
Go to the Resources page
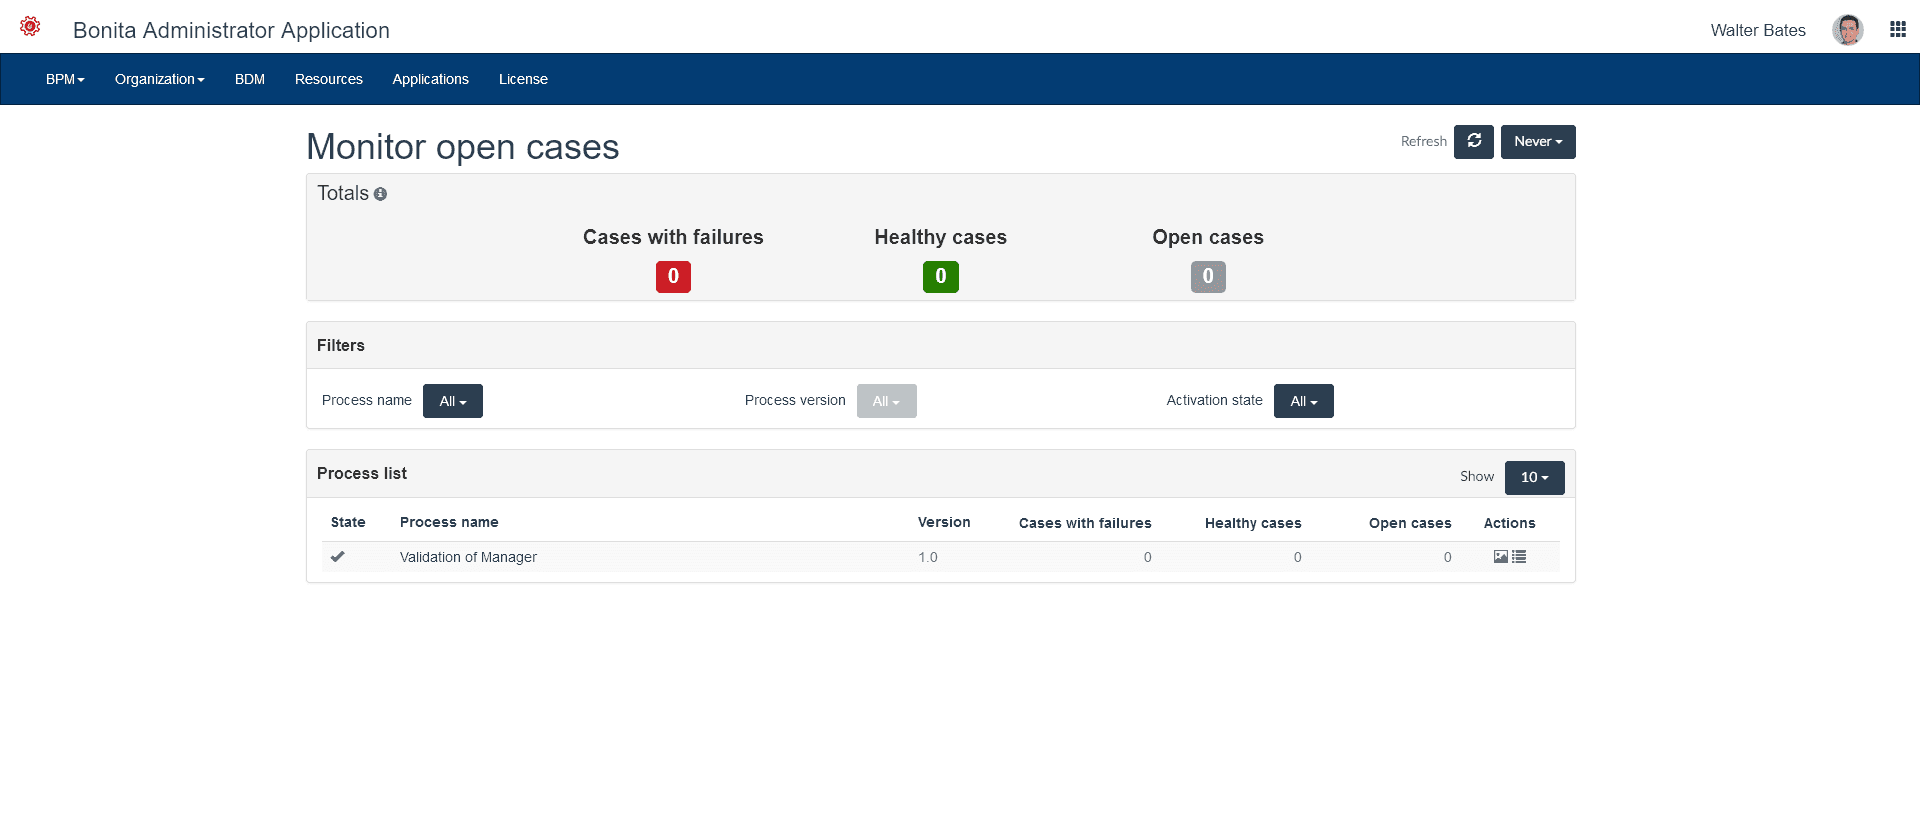328,79
